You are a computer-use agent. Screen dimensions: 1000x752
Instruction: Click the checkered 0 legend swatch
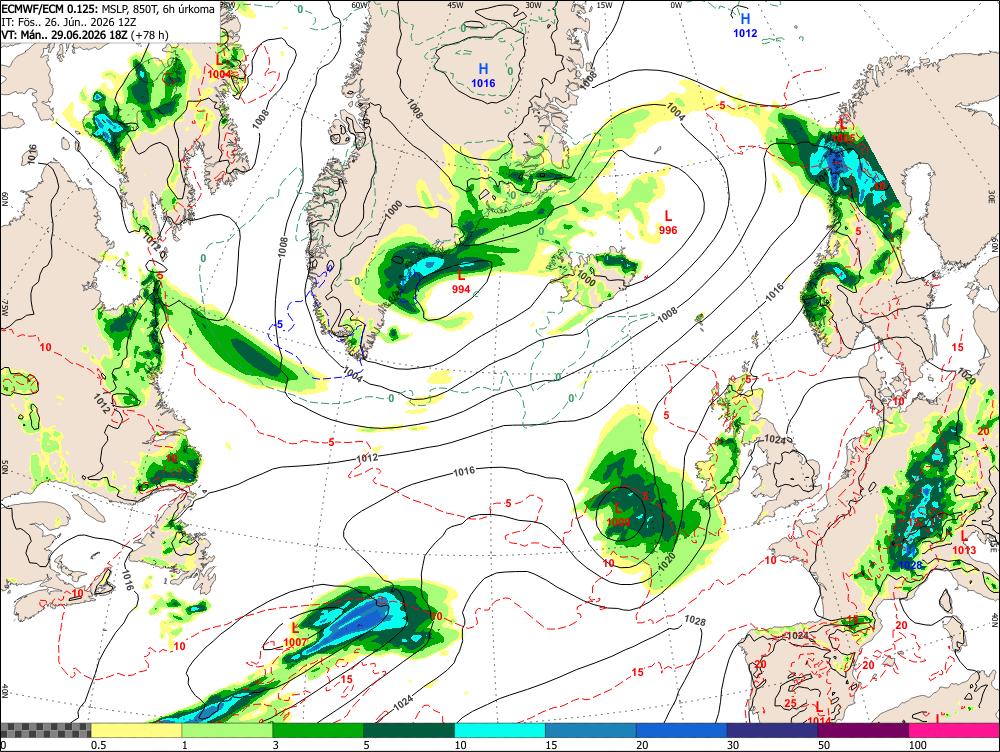[x=45, y=730]
